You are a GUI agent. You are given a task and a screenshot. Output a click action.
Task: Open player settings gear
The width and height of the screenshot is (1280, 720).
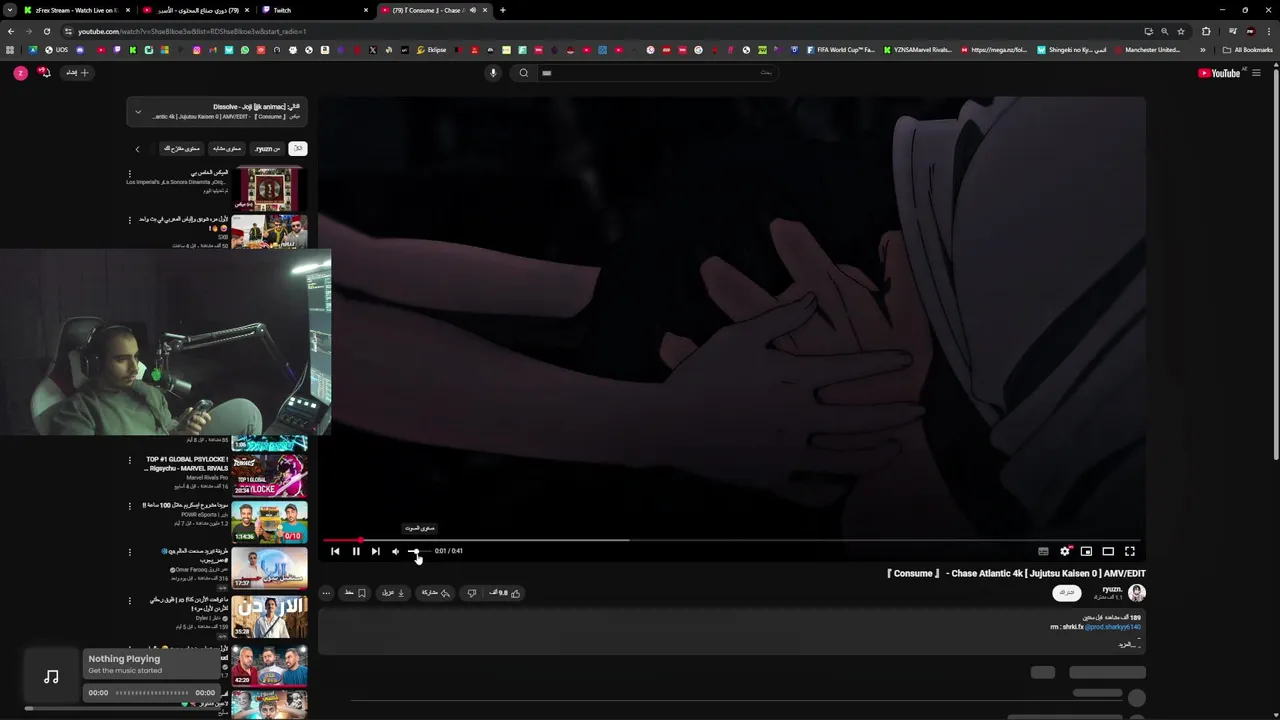tap(1065, 551)
